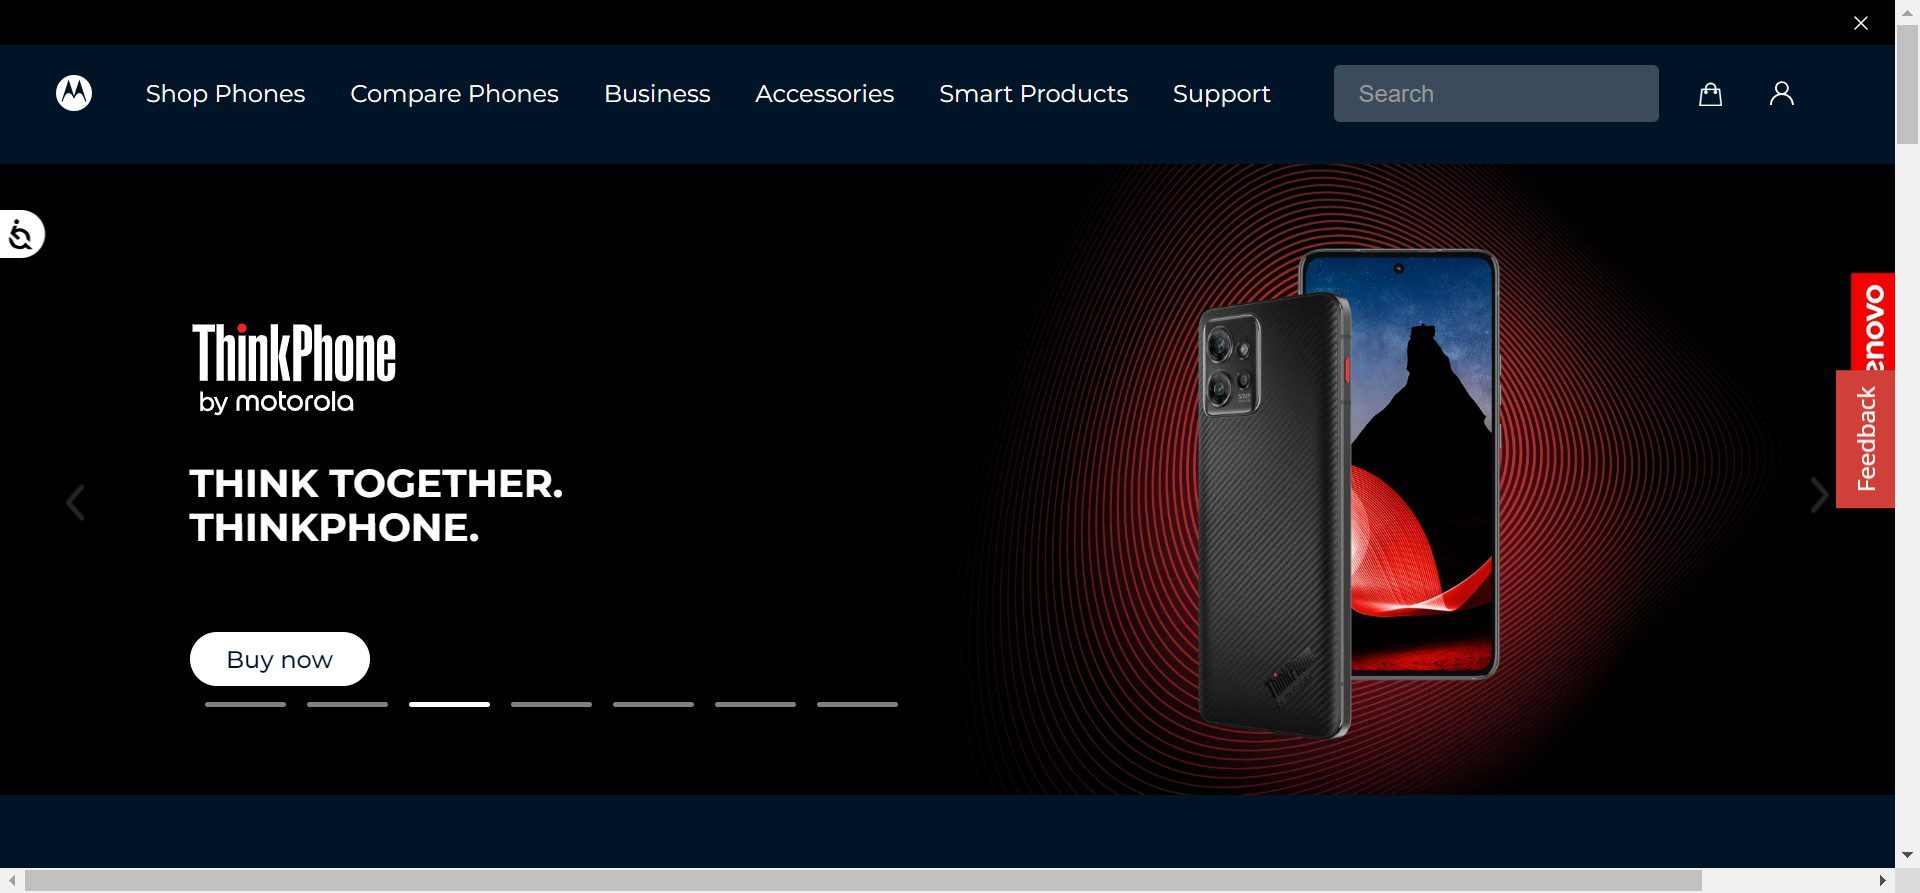Open the Compare Phones page

(454, 94)
